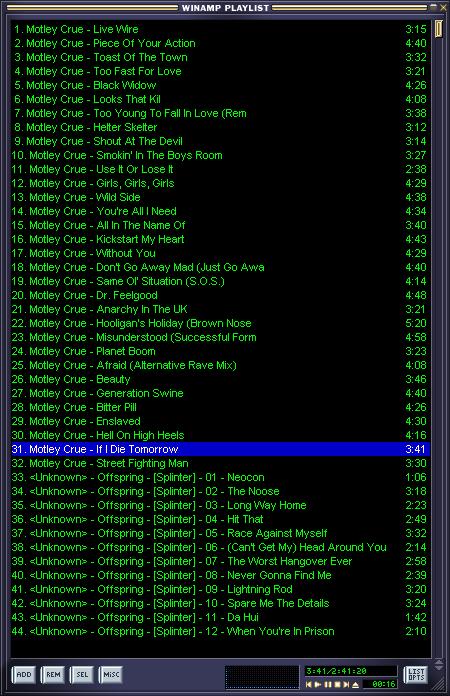
Task: Pause playback using the mini pause button
Action: [328, 684]
